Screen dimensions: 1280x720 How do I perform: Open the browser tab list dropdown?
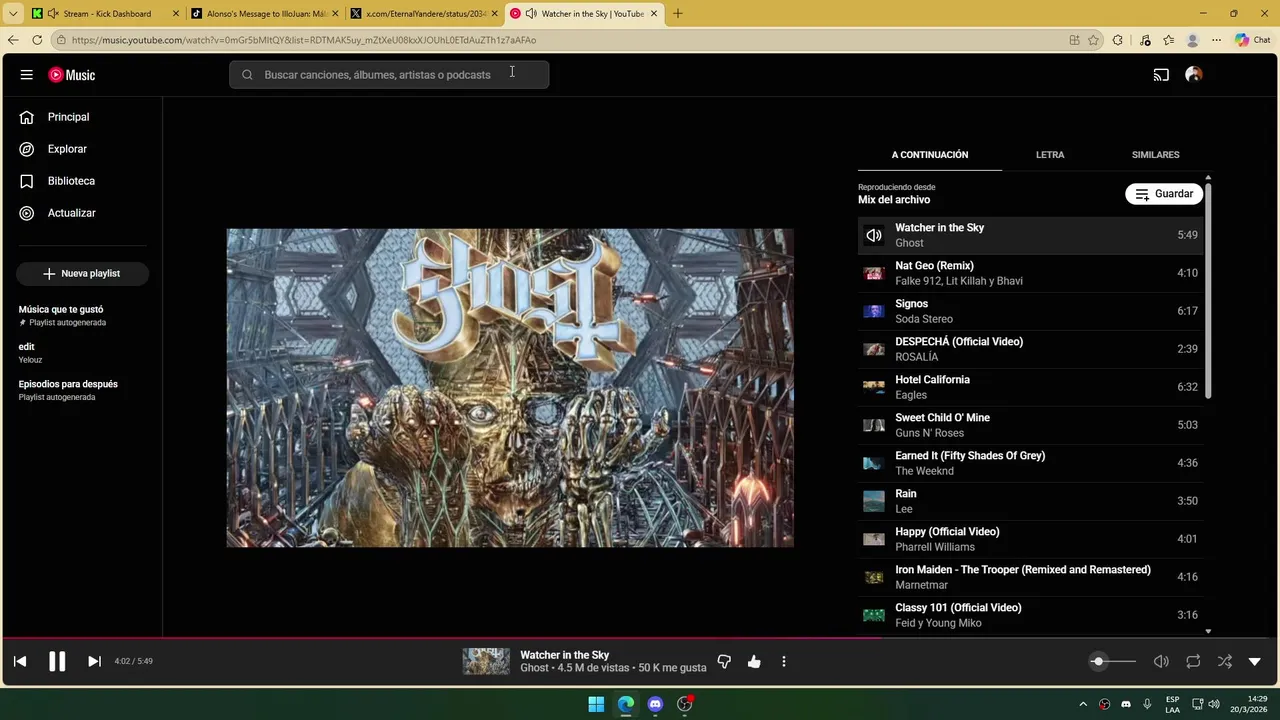(x=13, y=14)
